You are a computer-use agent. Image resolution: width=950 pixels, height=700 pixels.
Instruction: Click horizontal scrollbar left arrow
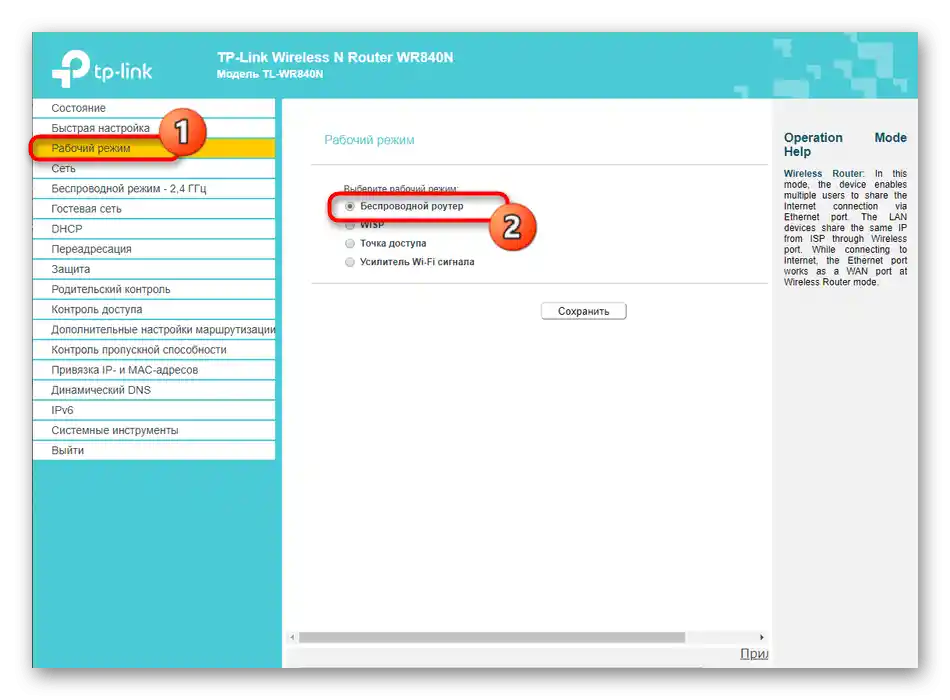tap(292, 637)
